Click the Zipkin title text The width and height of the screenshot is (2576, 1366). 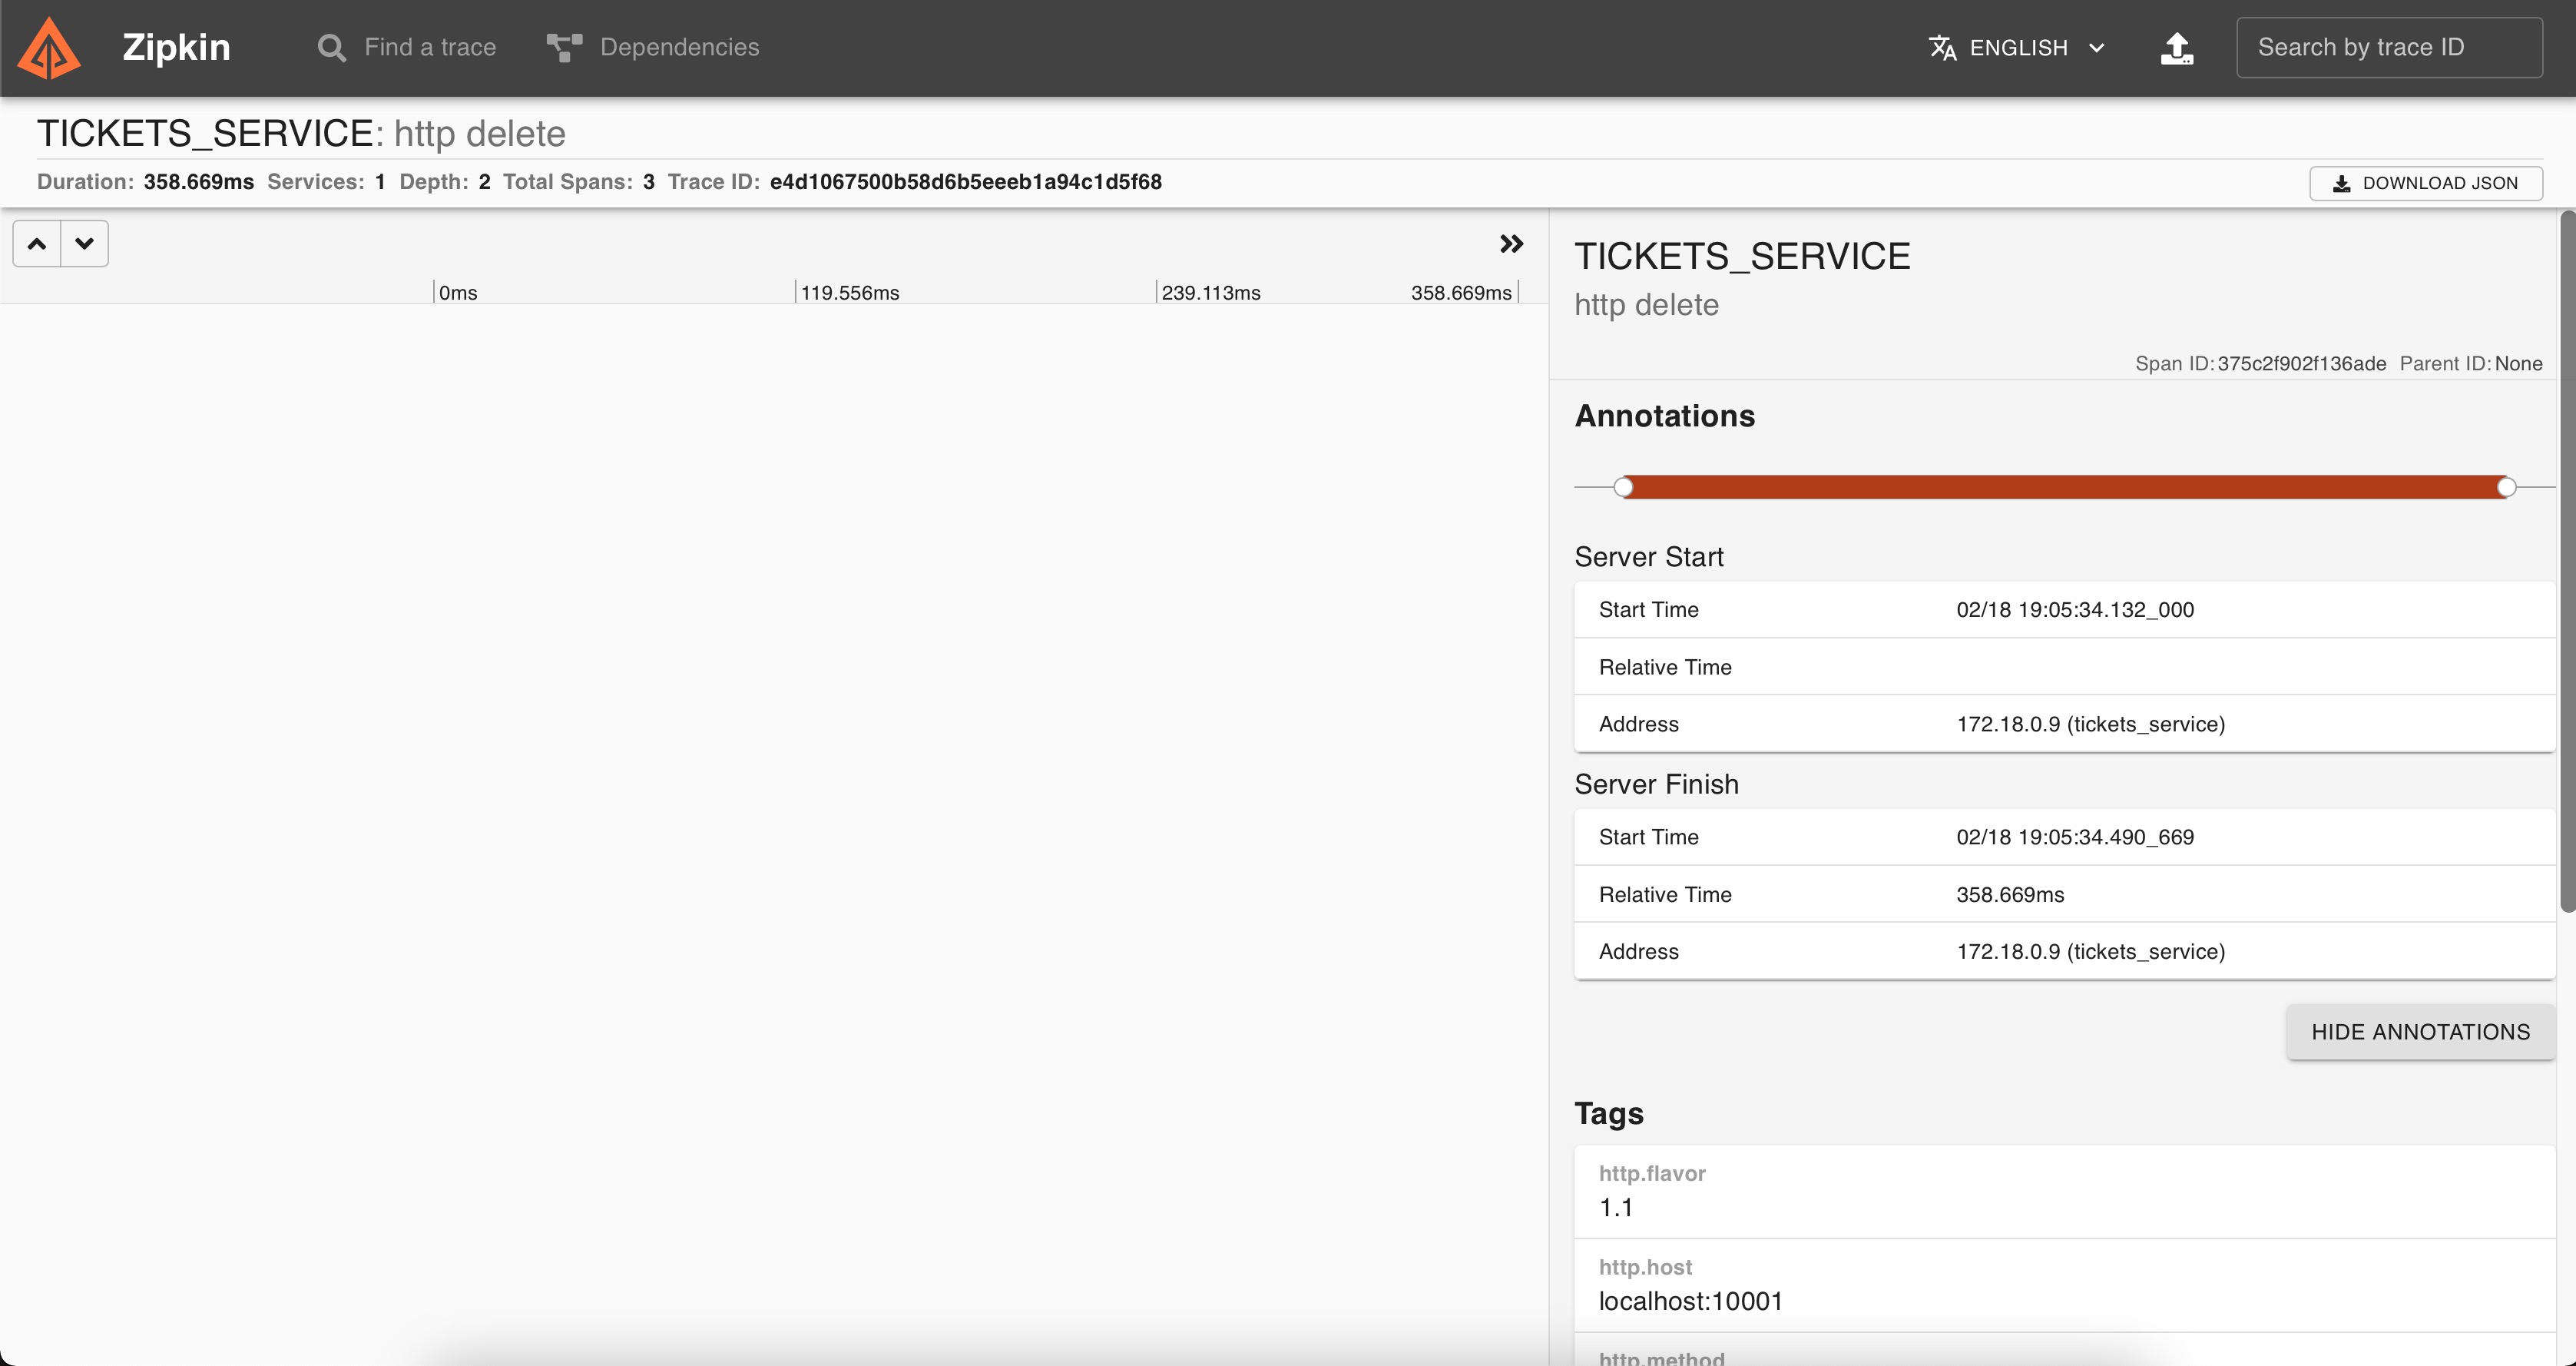tap(176, 47)
